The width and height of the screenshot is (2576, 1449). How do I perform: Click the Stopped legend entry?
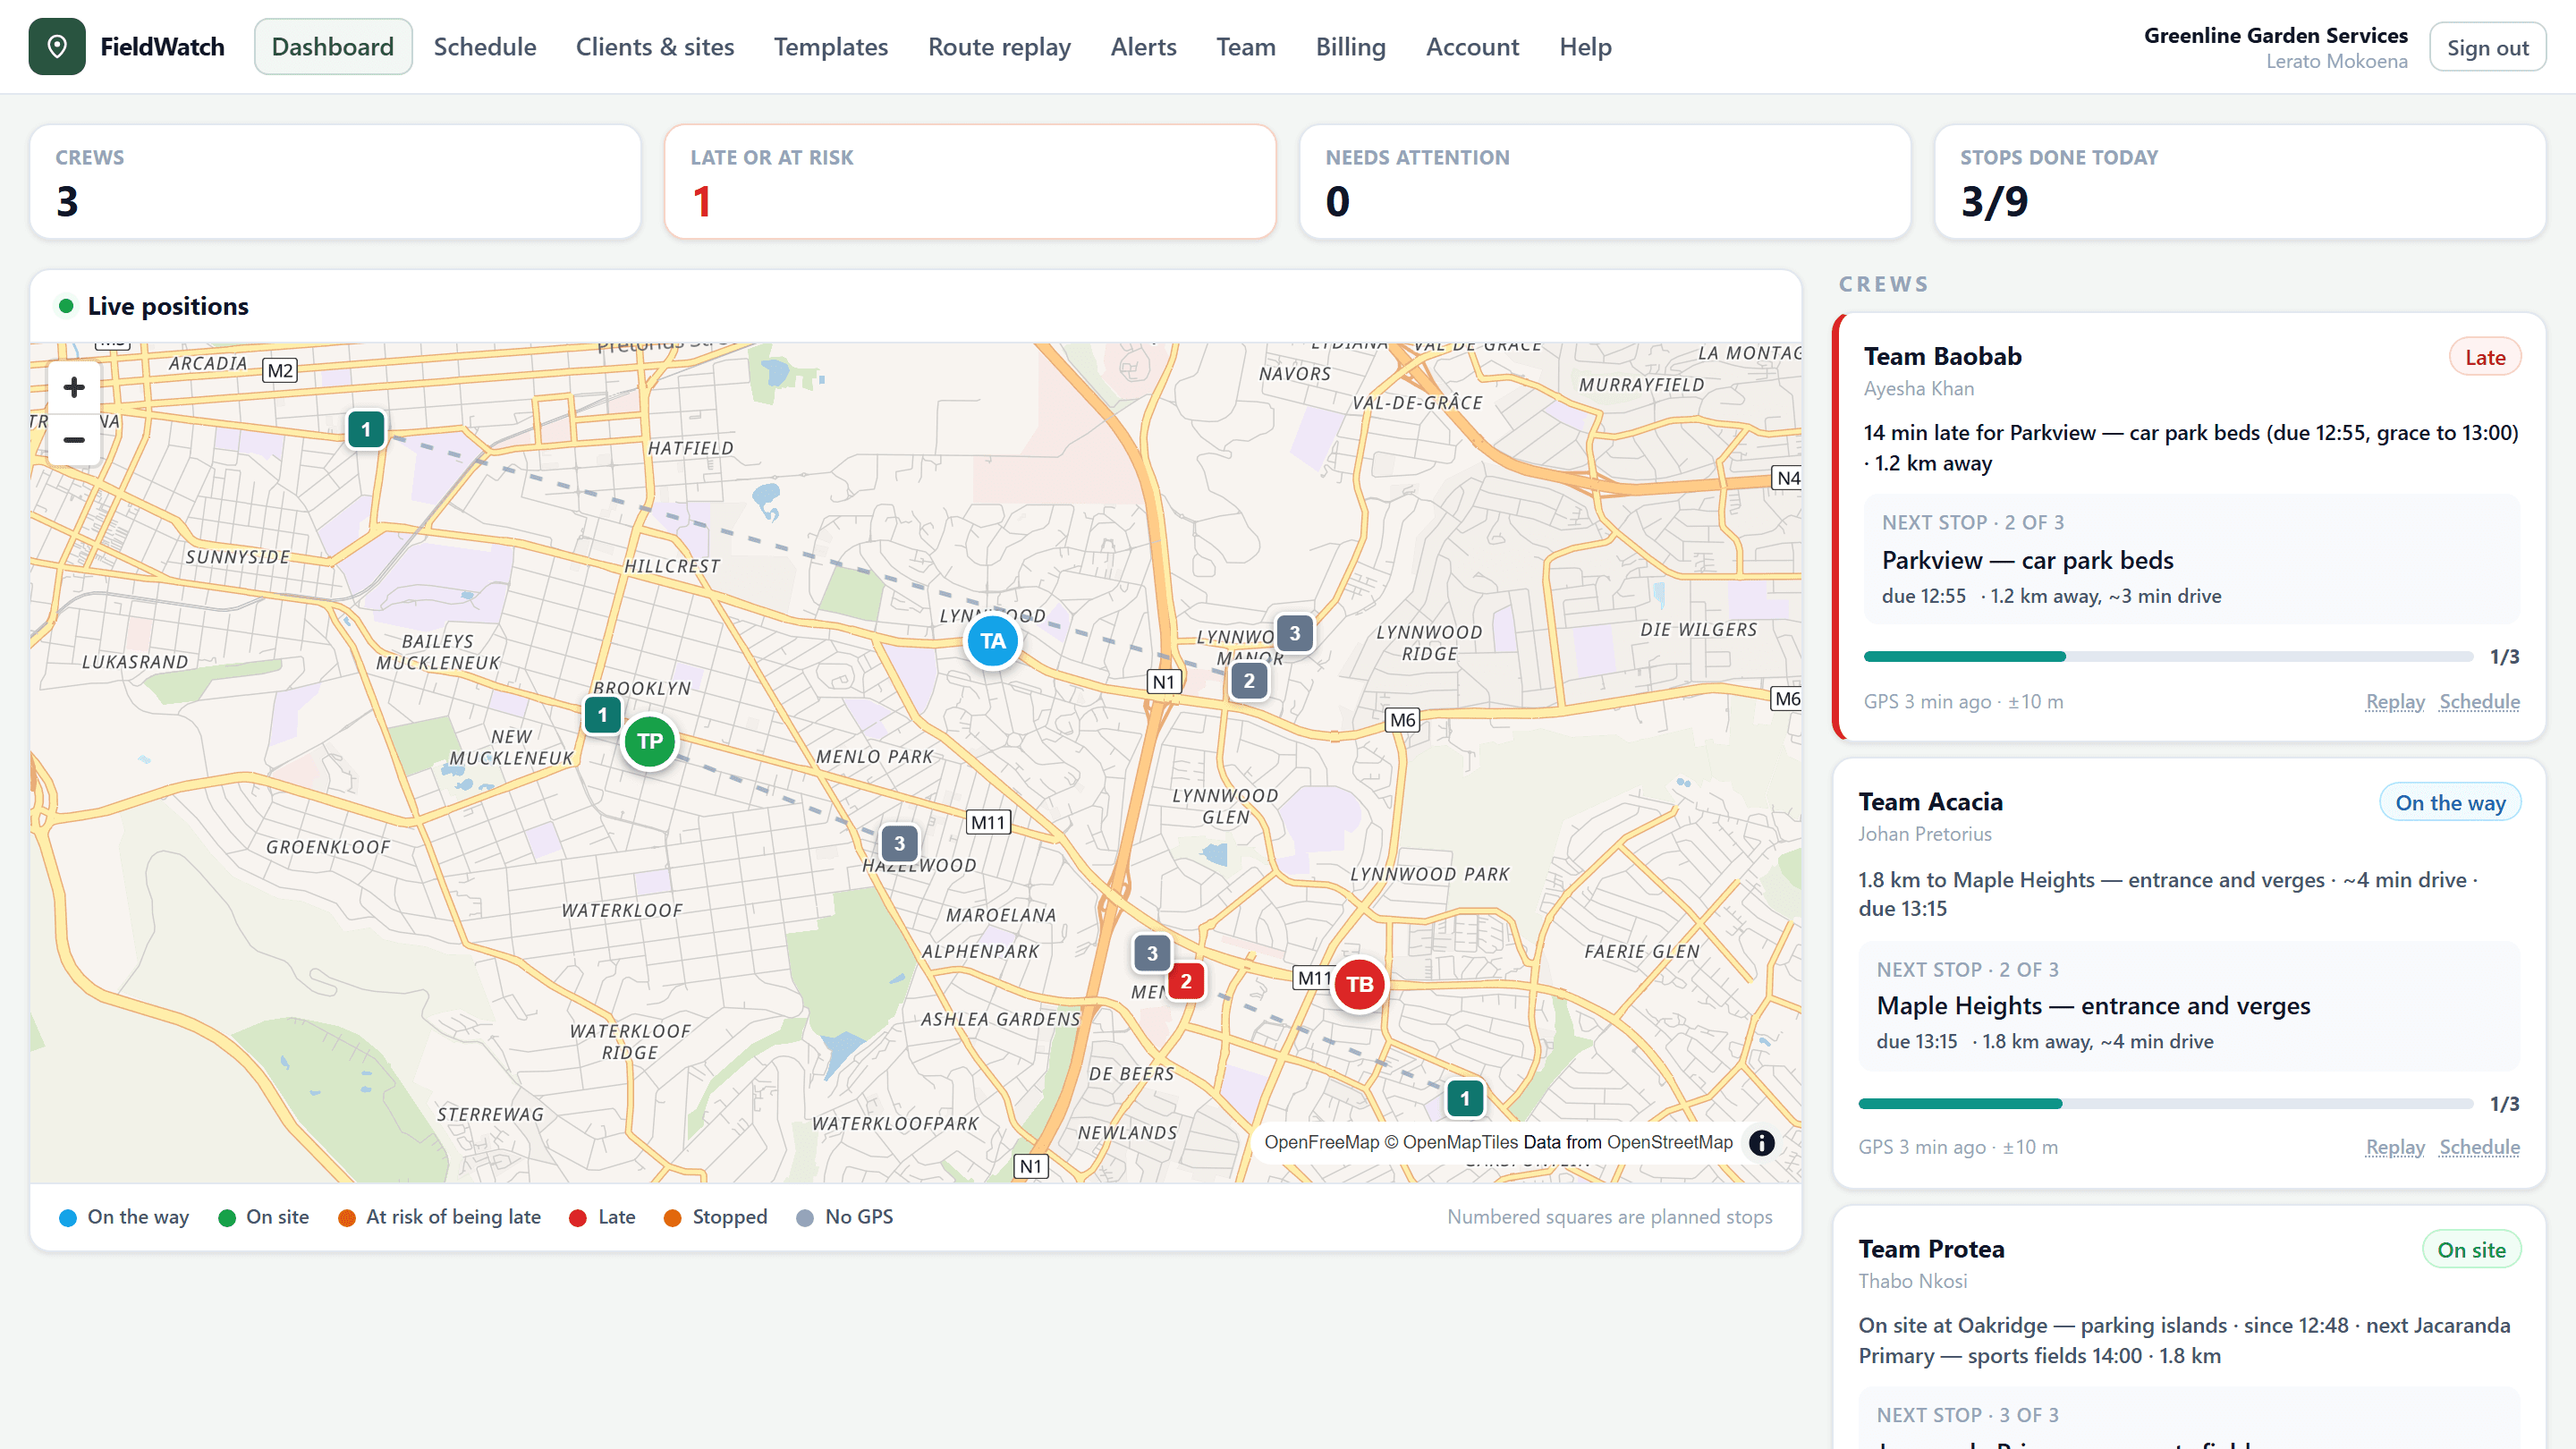716,1217
